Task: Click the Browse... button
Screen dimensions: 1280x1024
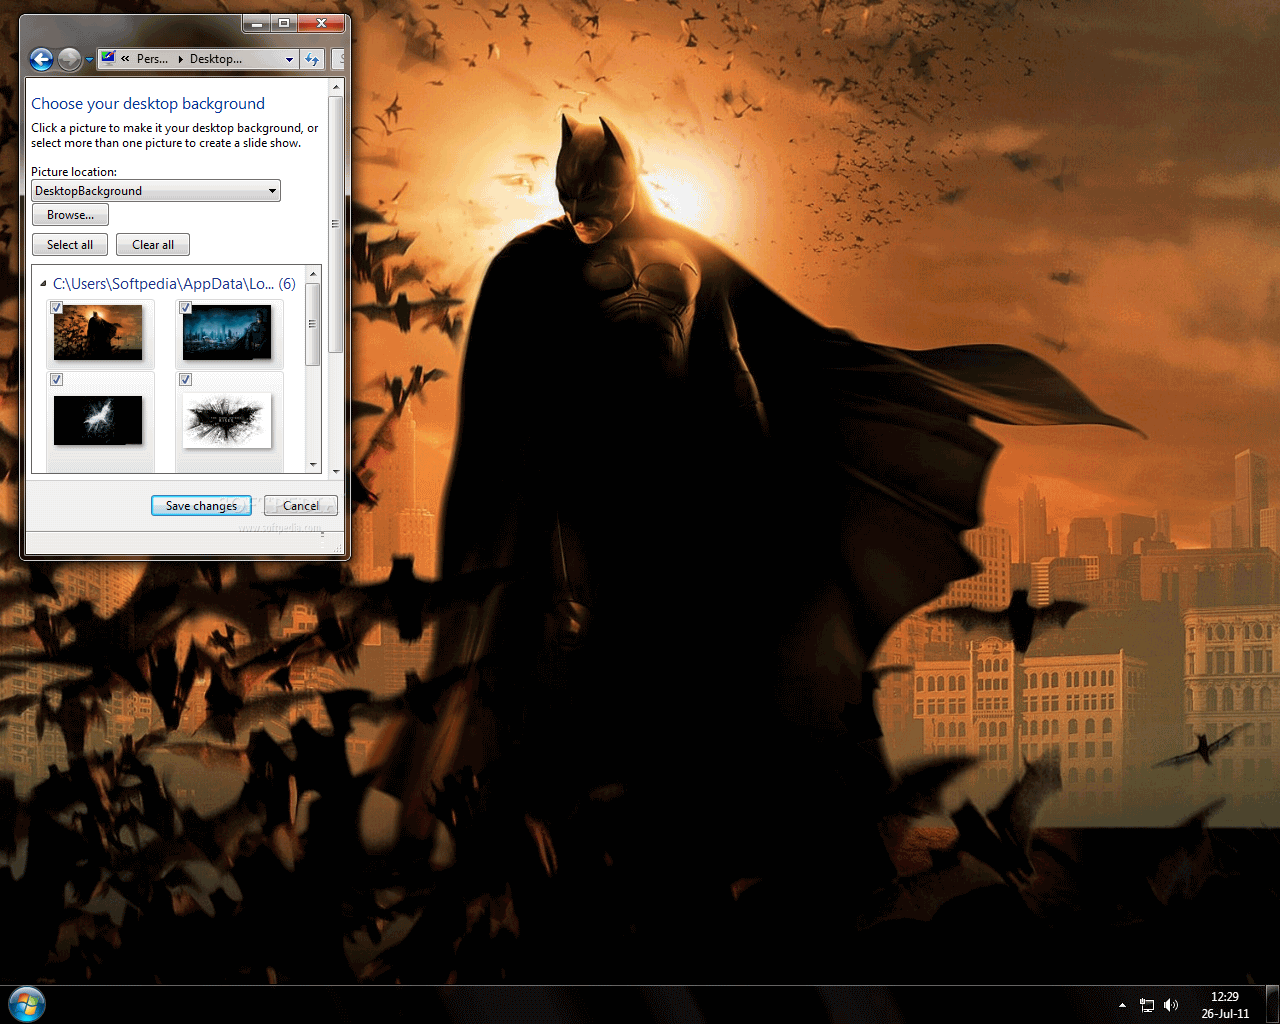Action: point(70,215)
